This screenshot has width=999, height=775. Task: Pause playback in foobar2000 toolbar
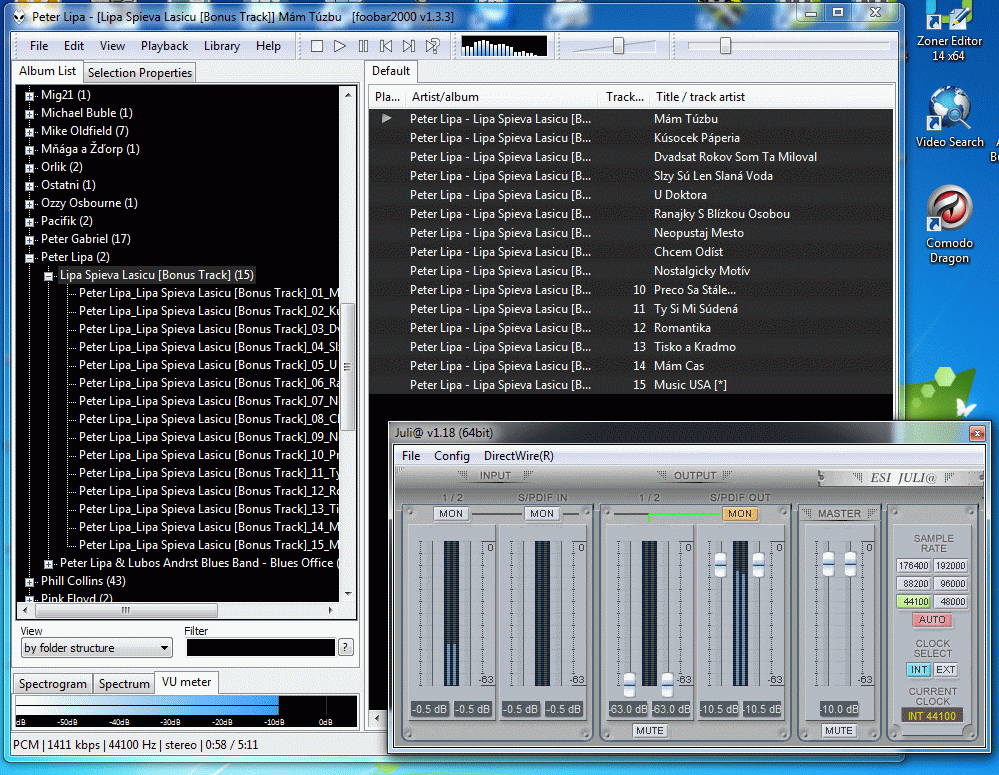point(363,46)
